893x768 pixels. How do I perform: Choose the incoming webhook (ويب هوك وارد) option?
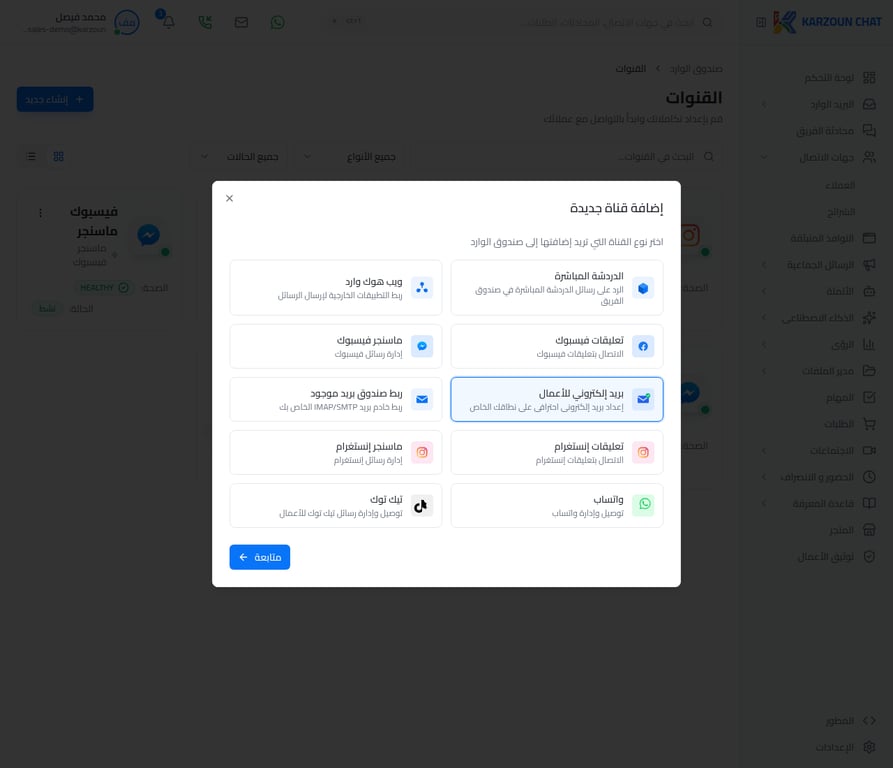click(335, 288)
